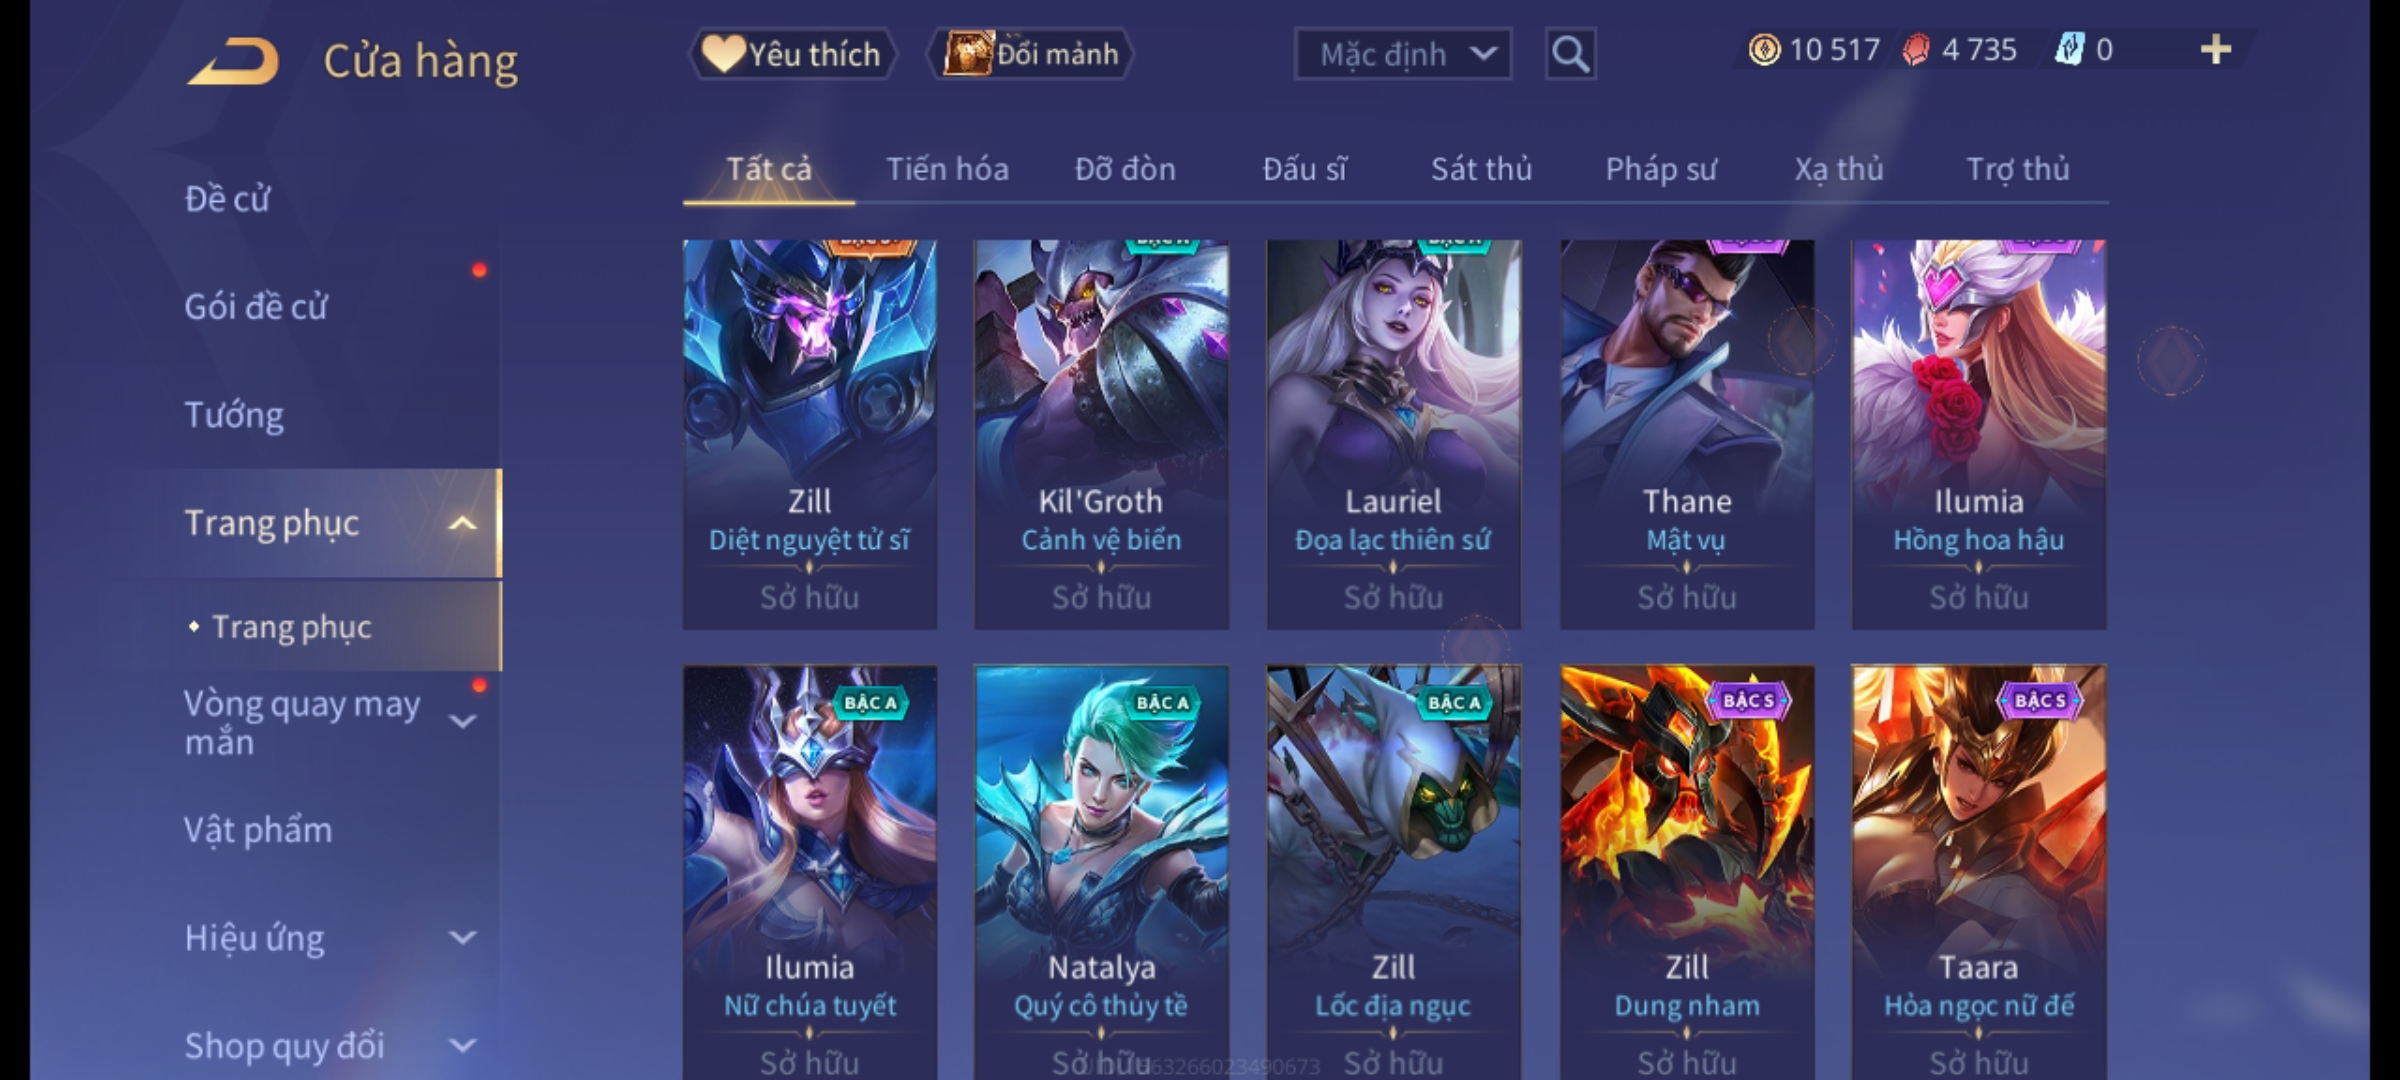Open Yêu thích favorites heart button

click(792, 54)
